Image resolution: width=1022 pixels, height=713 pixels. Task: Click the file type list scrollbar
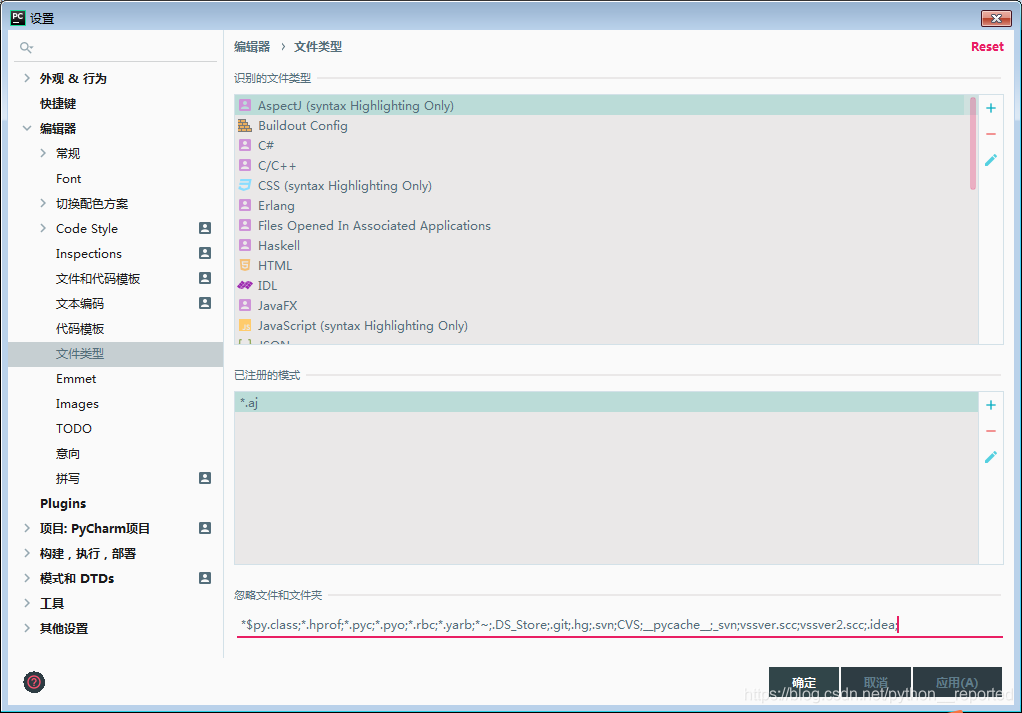pyautogui.click(x=972, y=143)
